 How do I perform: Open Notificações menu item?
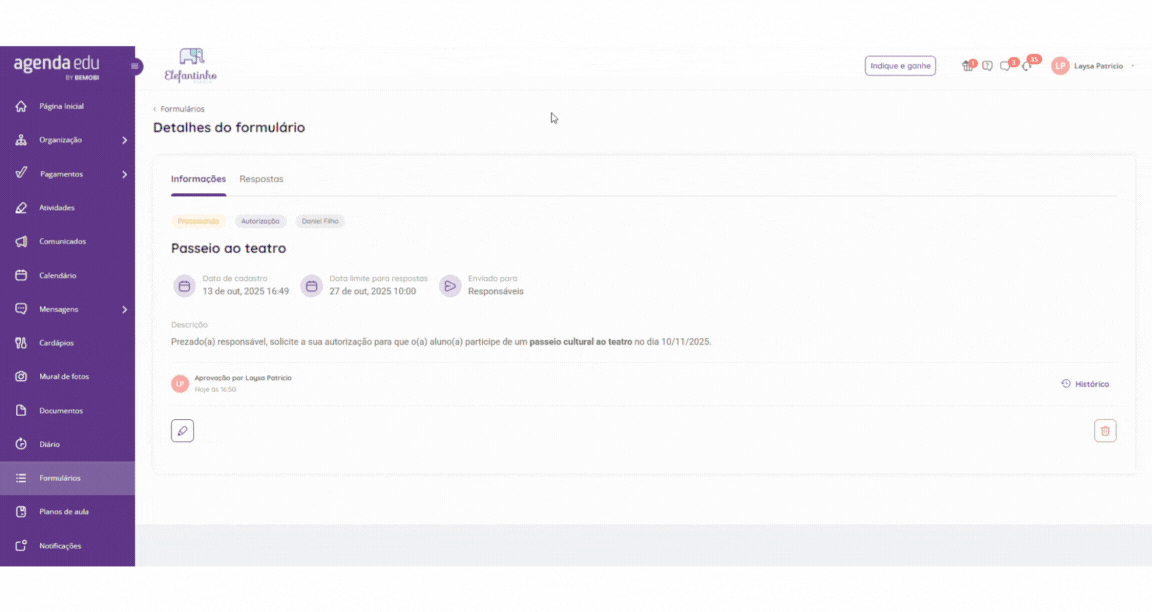tap(68, 546)
